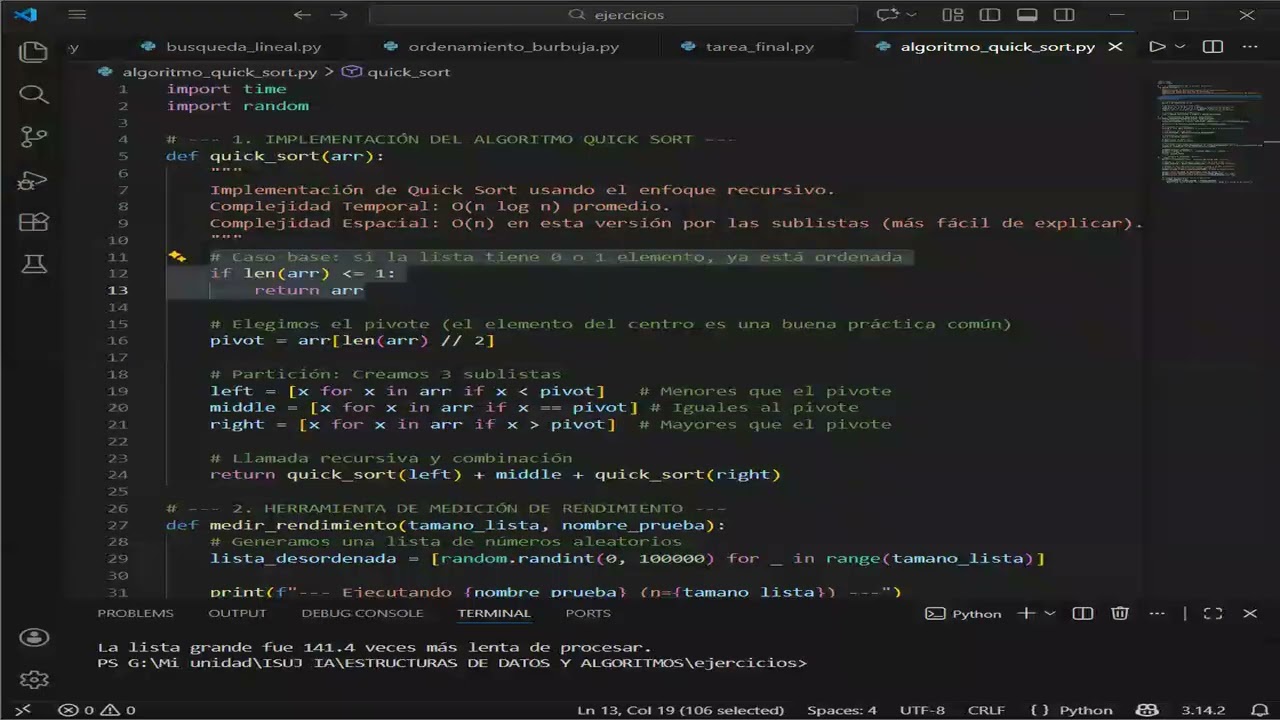Image resolution: width=1280 pixels, height=720 pixels.
Task: Open the Copilot chat icon in title bar
Action: point(887,15)
